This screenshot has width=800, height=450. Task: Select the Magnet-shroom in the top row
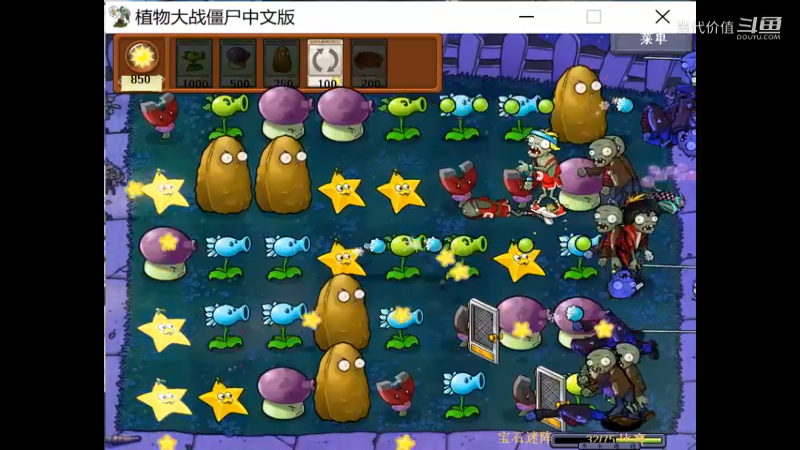(x=159, y=115)
